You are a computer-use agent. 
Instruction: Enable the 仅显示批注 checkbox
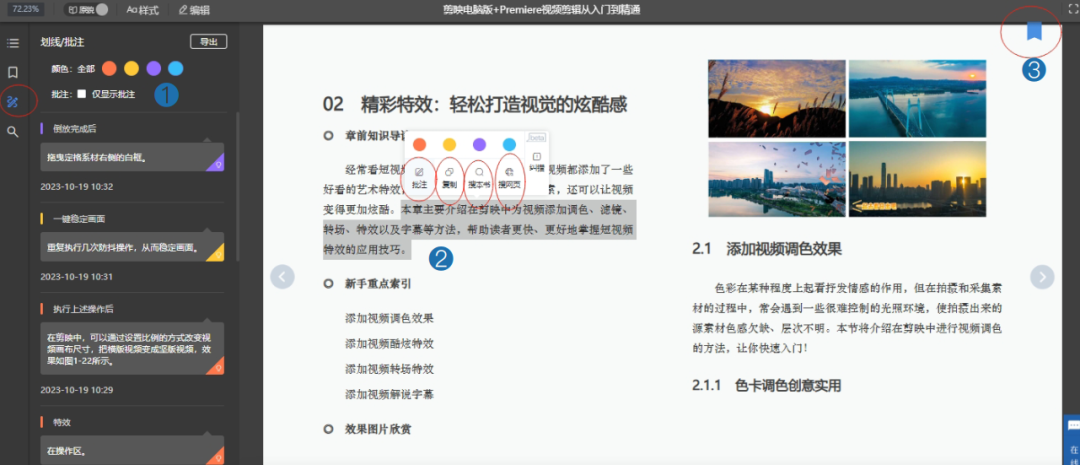tap(82, 94)
